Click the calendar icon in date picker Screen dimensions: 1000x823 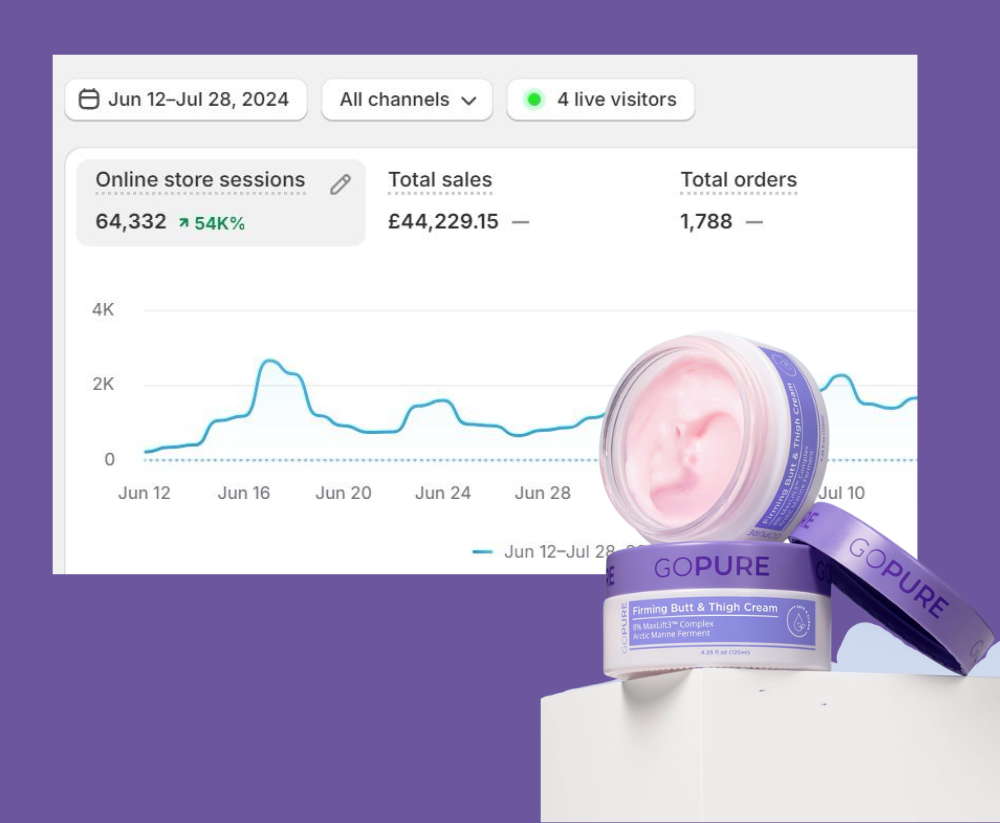pyautogui.click(x=89, y=99)
